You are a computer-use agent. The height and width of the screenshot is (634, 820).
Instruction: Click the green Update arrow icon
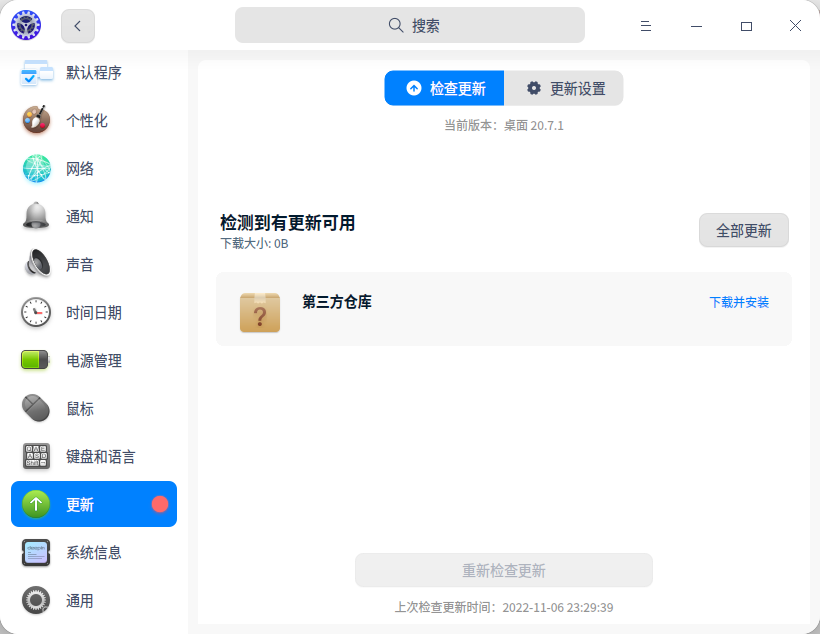(x=36, y=504)
